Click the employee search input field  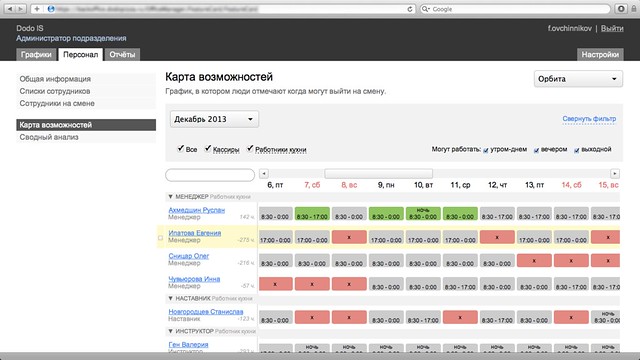(210, 175)
